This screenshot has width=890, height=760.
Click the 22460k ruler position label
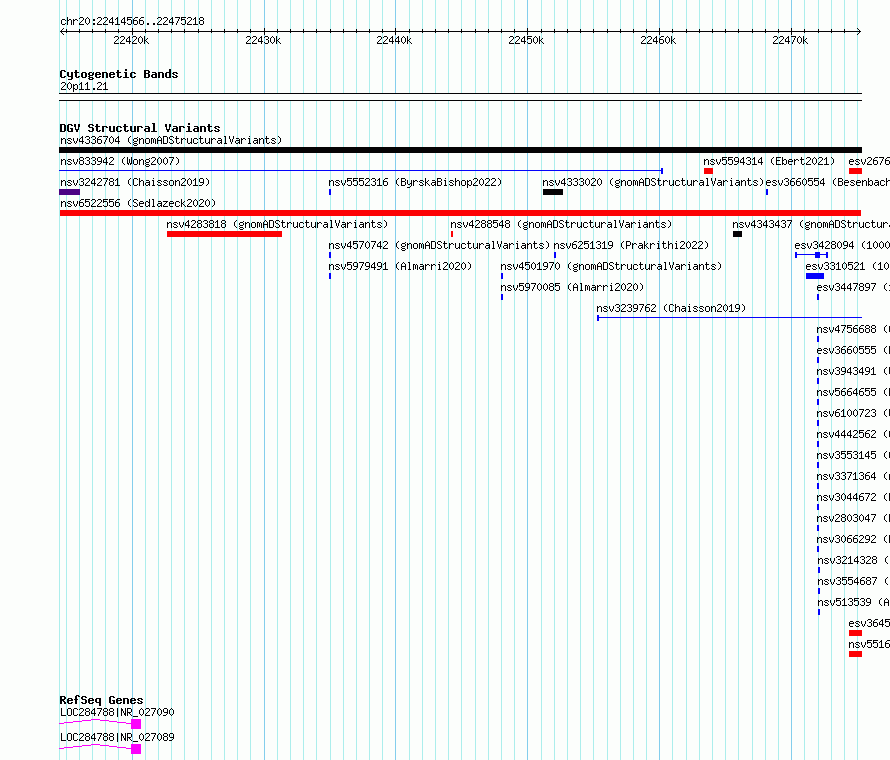[x=658, y=40]
